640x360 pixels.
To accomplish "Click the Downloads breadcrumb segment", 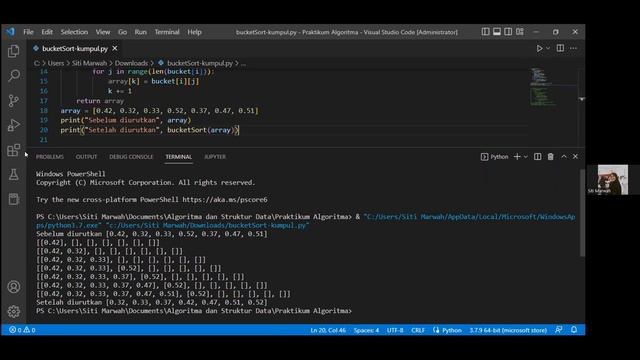I will (131, 63).
